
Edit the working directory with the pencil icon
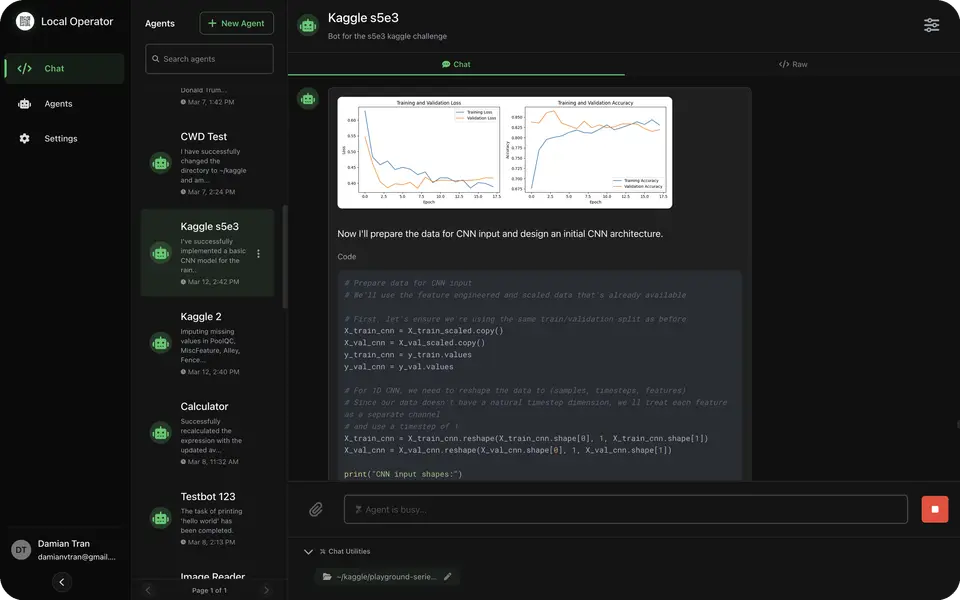point(448,577)
